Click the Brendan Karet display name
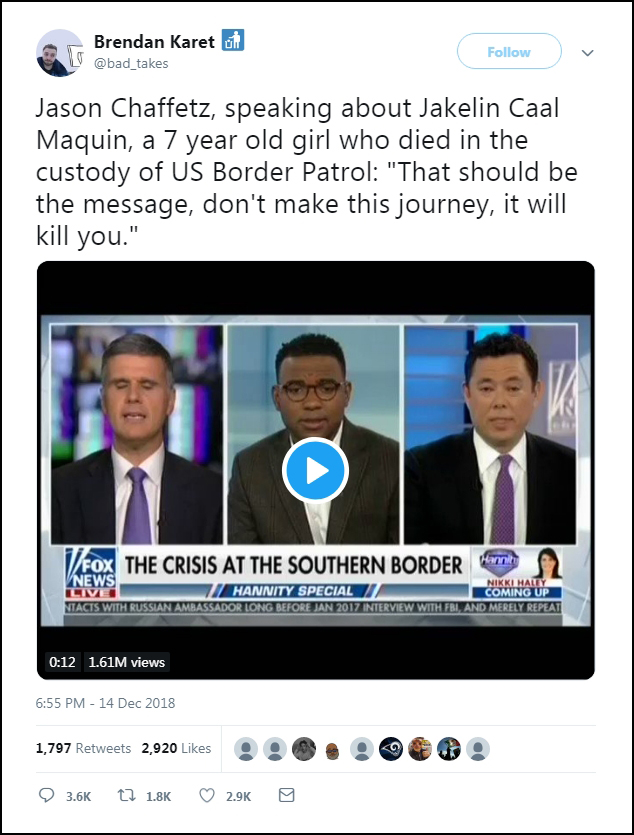Image resolution: width=634 pixels, height=835 pixels. (x=154, y=41)
